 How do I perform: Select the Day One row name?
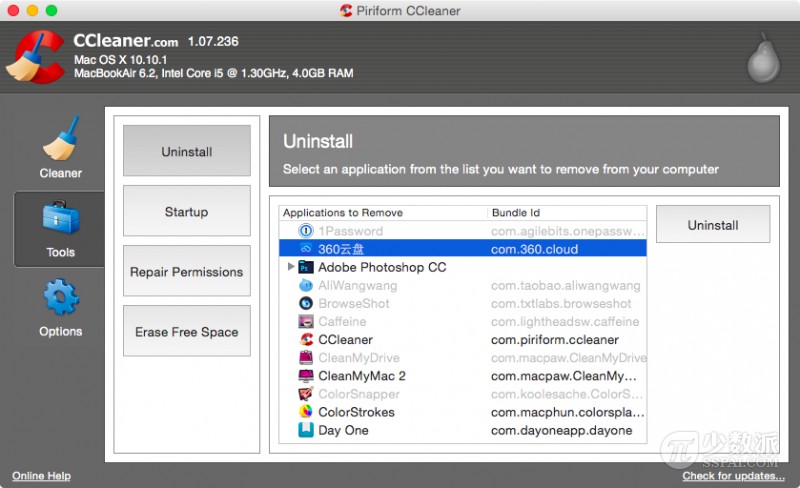click(343, 430)
